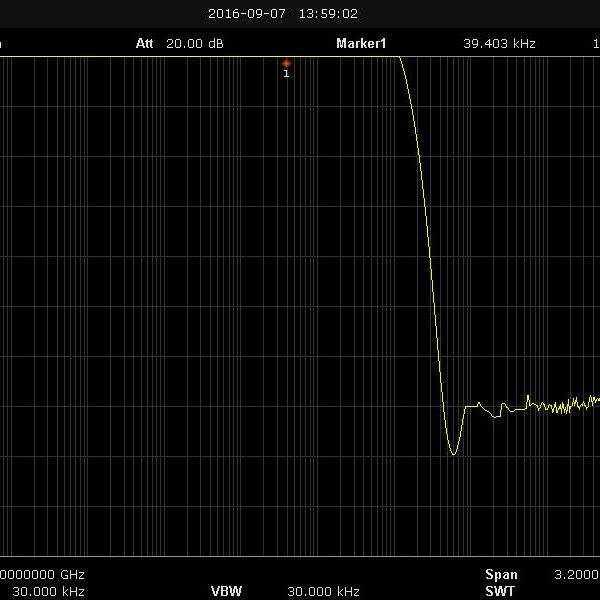The image size is (600, 600).
Task: Click the SWT sweep time label
Action: pyautogui.click(x=499, y=591)
